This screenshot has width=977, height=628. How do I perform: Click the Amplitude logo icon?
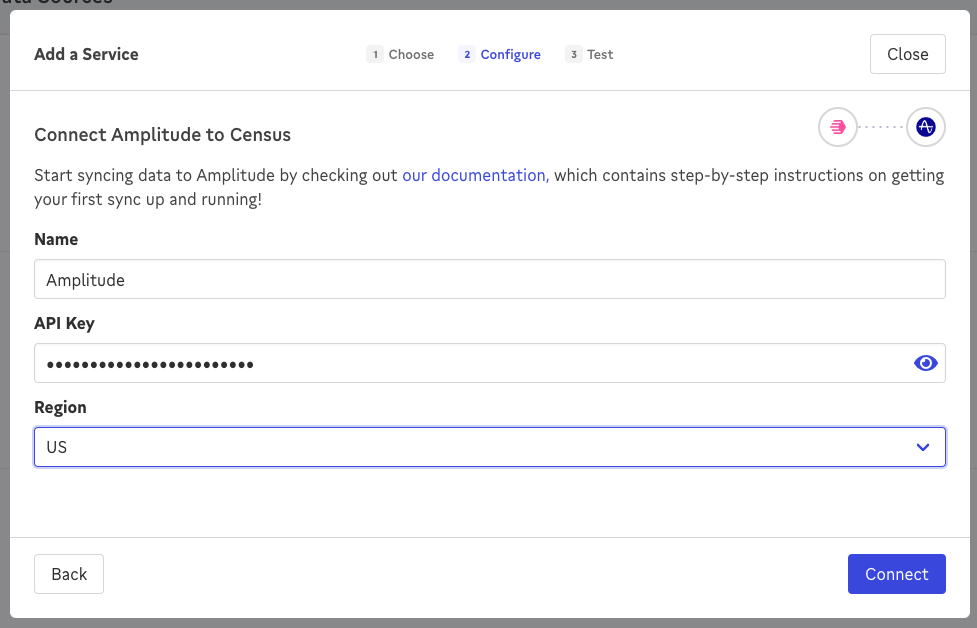tap(925, 127)
